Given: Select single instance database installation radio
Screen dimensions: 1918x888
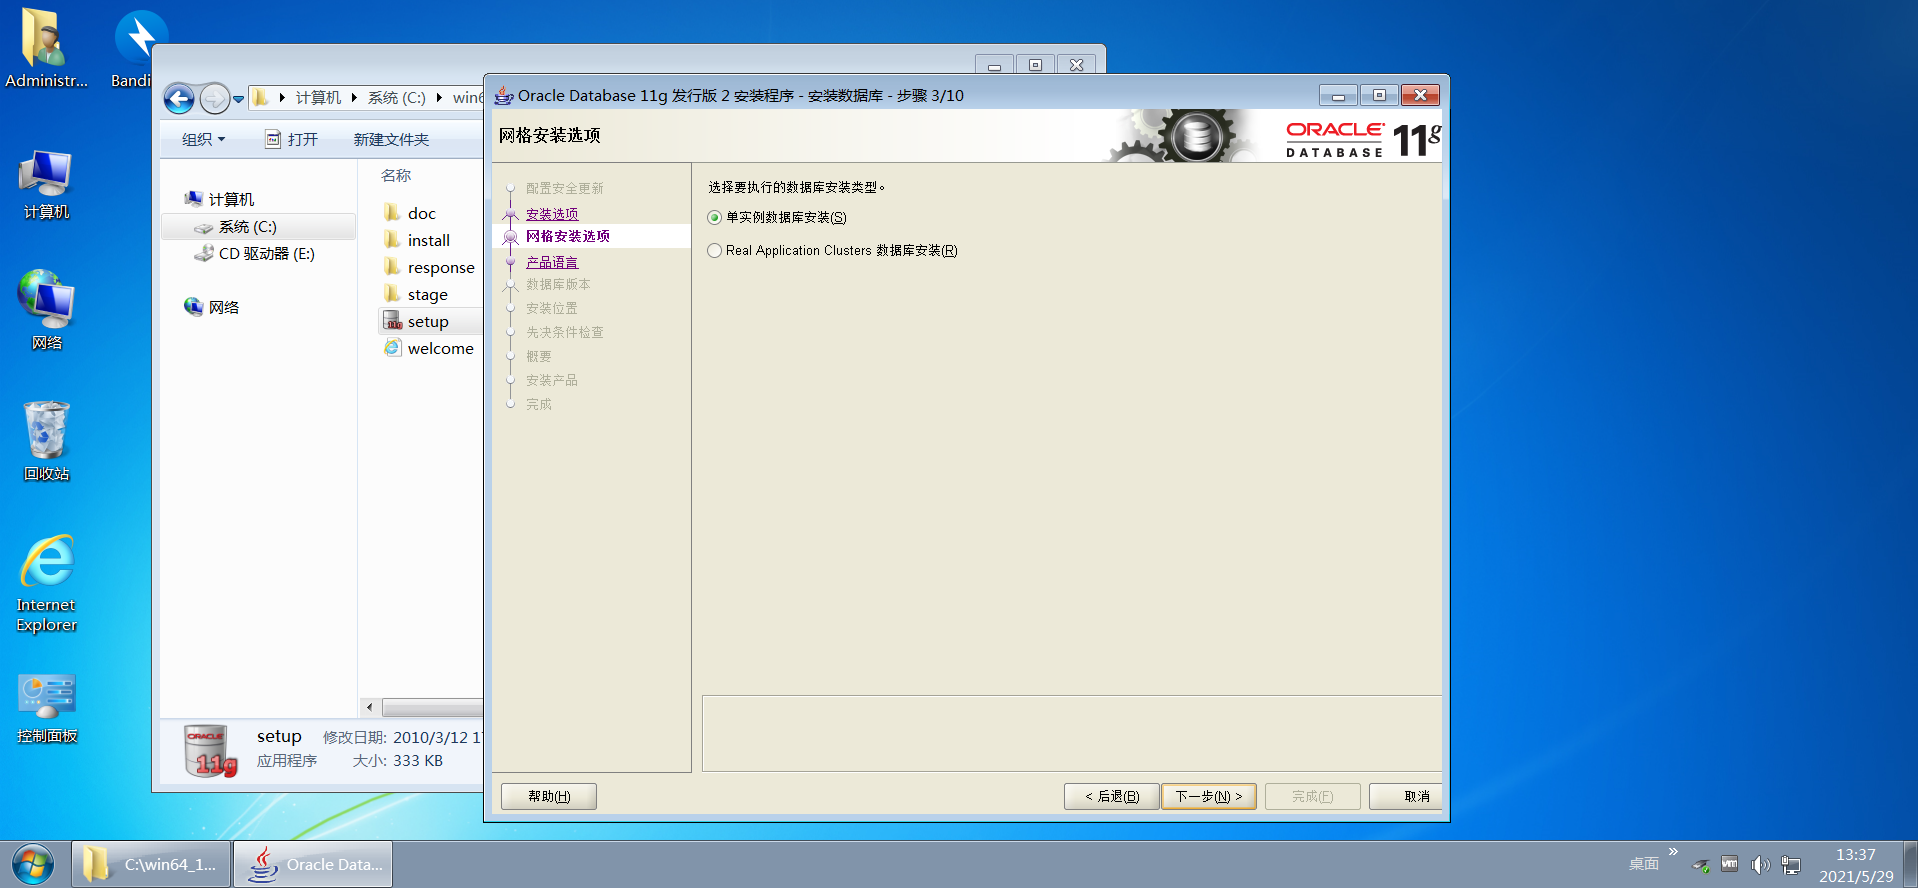Looking at the screenshot, I should pyautogui.click(x=714, y=218).
